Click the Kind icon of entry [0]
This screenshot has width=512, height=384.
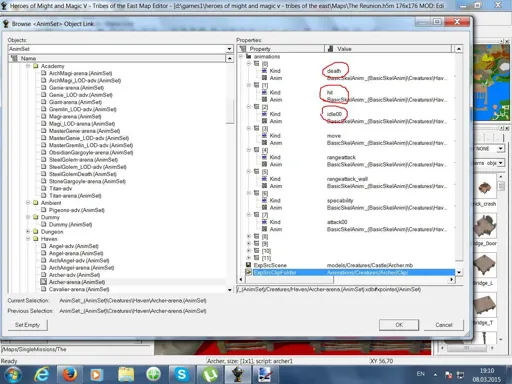click(264, 70)
